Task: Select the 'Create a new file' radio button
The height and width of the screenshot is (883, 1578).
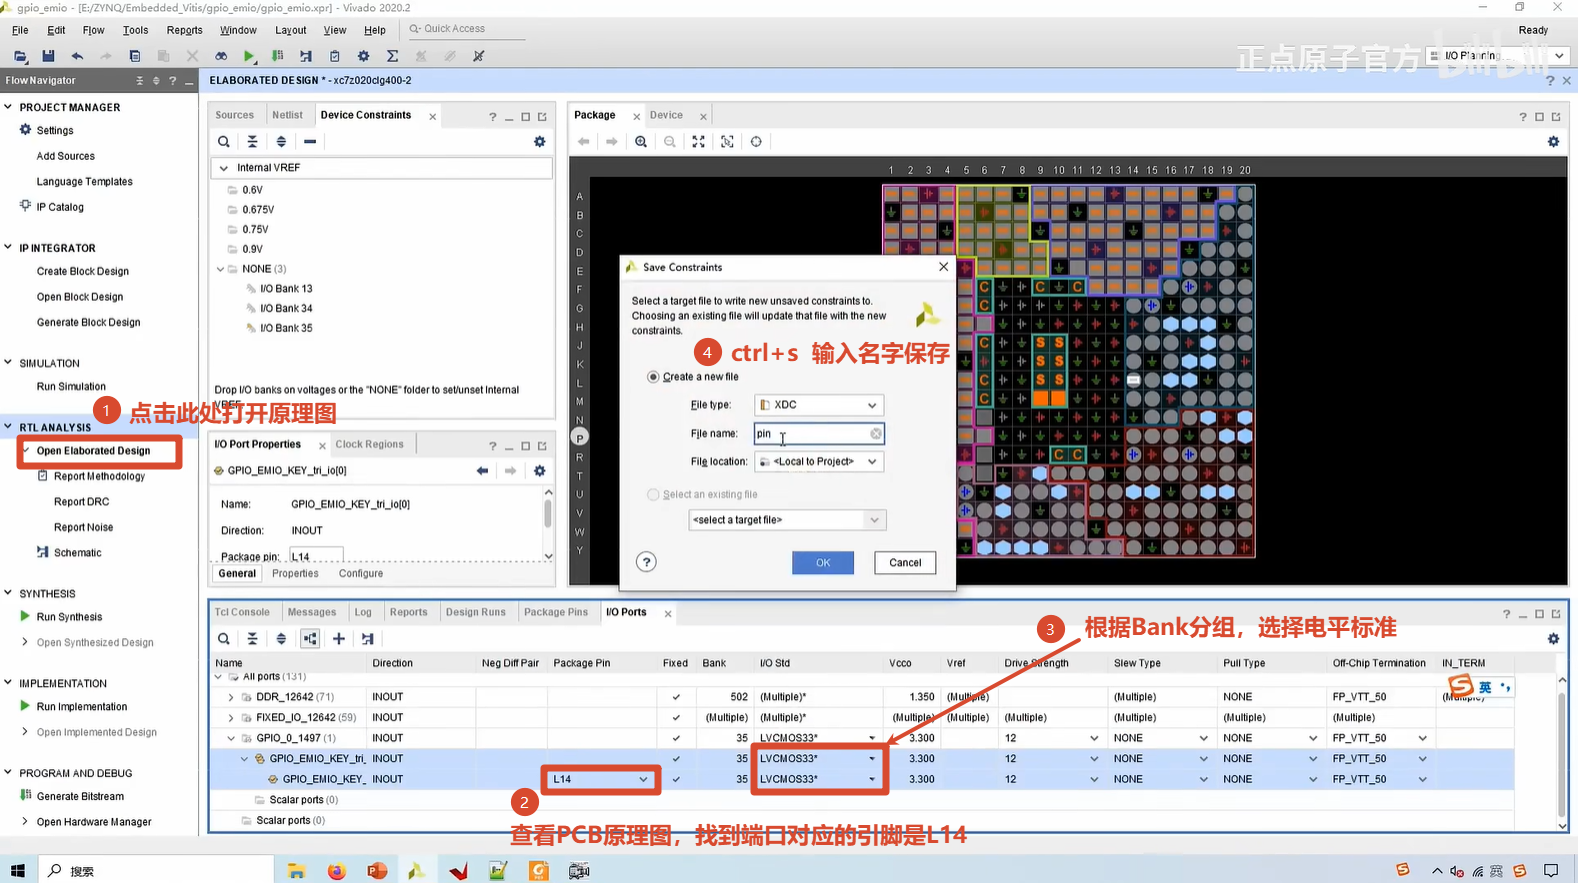Action: pos(653,377)
